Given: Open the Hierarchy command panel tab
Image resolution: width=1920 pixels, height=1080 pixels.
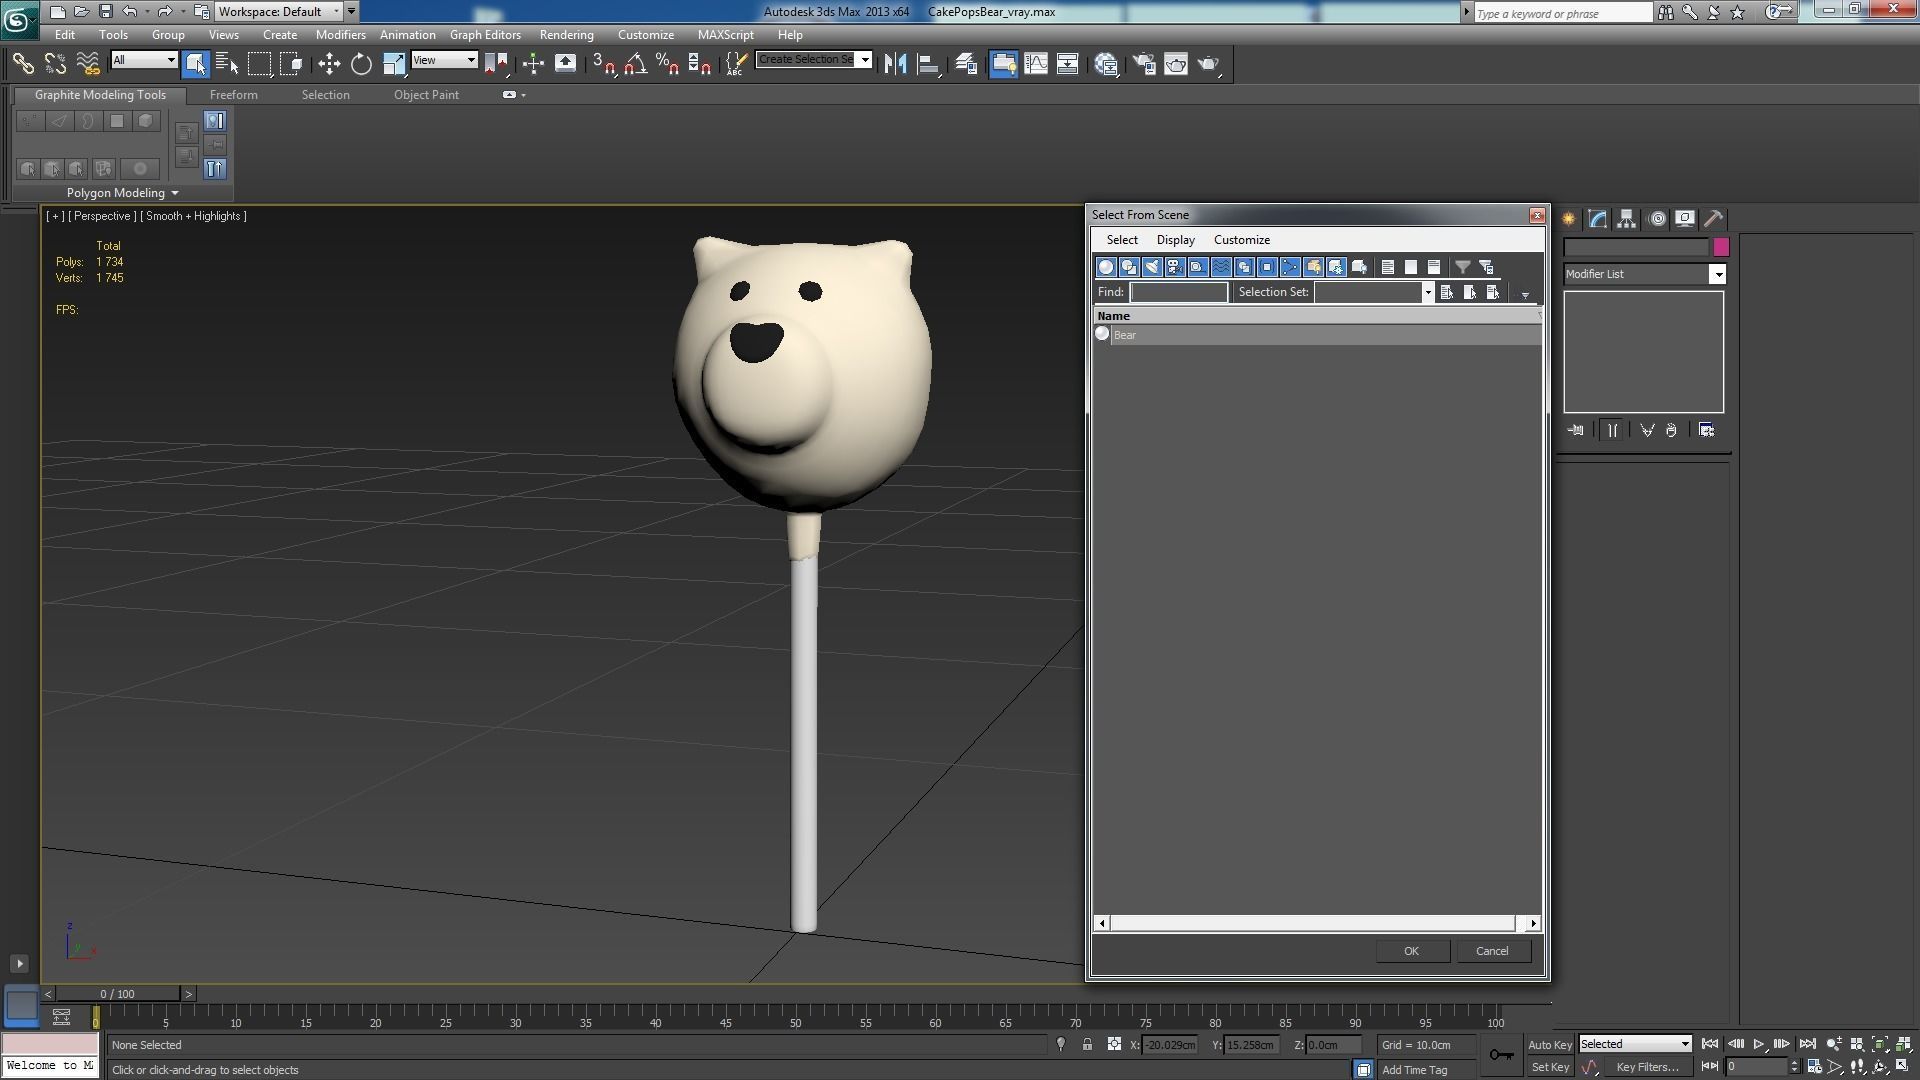Looking at the screenshot, I should tap(1626, 219).
